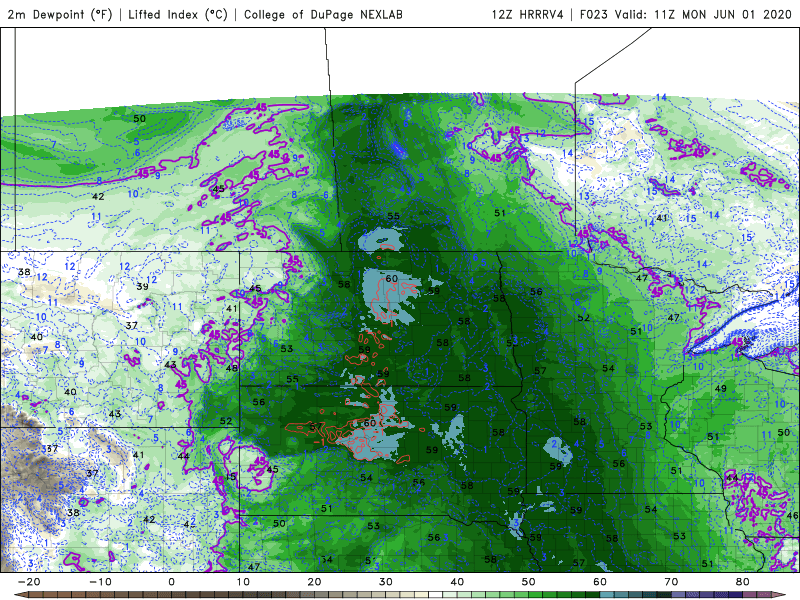Click the black '39' dewpoint value on the map
The width and height of the screenshot is (800, 600).
(x=142, y=286)
